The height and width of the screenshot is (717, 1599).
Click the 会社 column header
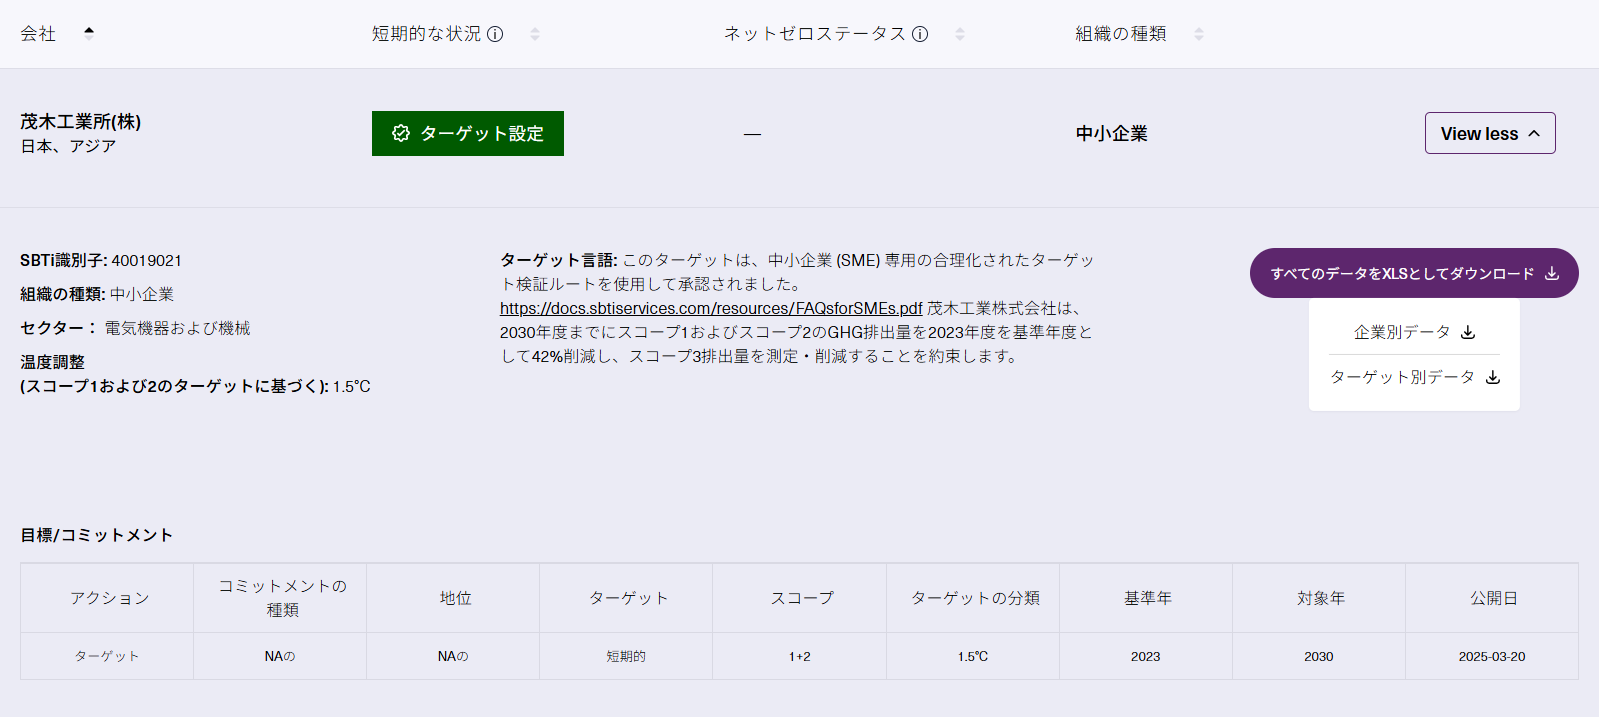38,34
